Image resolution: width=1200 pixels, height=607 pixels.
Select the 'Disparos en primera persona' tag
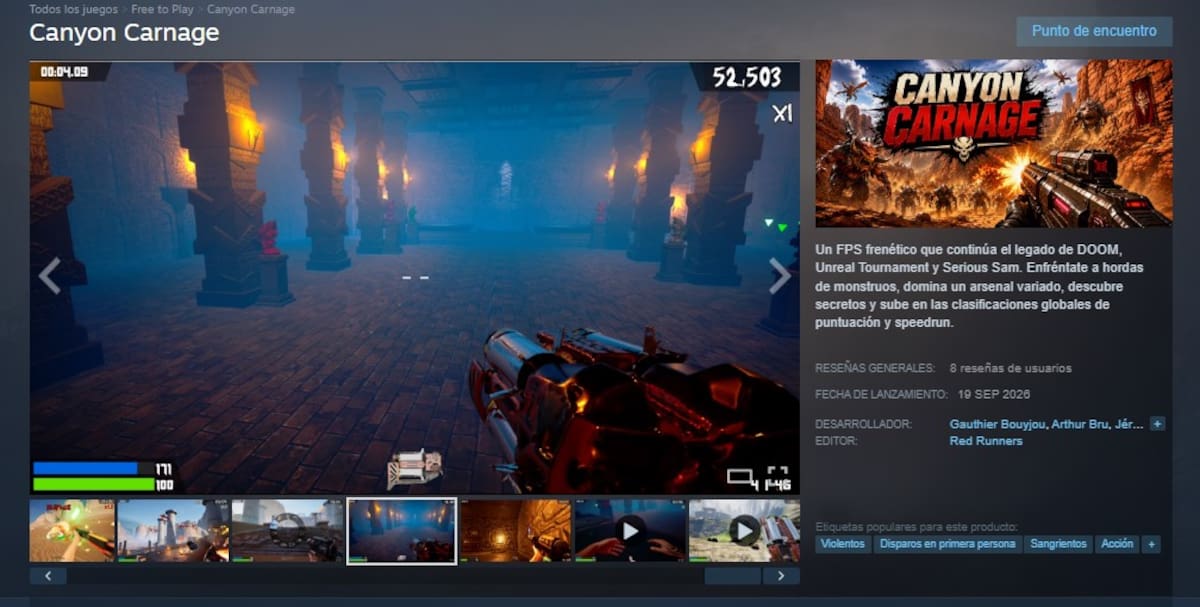click(948, 544)
